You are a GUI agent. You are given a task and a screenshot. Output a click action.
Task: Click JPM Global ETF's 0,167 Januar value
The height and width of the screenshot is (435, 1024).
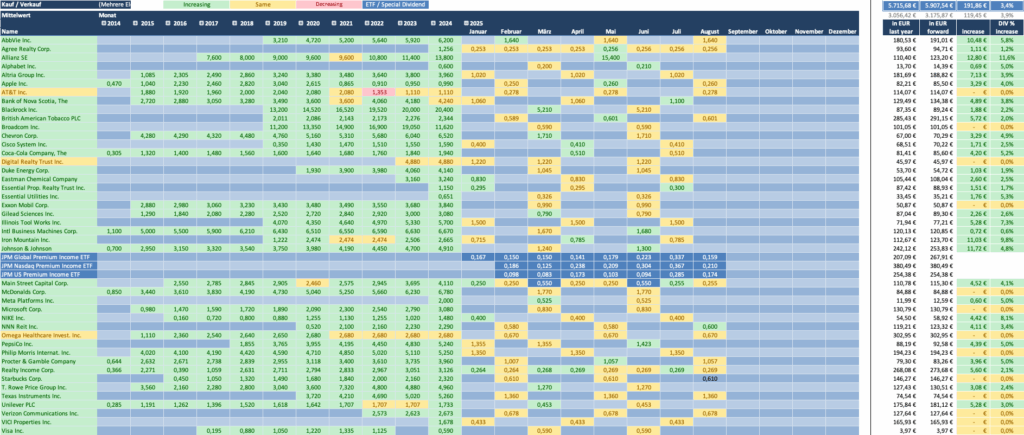(x=478, y=257)
